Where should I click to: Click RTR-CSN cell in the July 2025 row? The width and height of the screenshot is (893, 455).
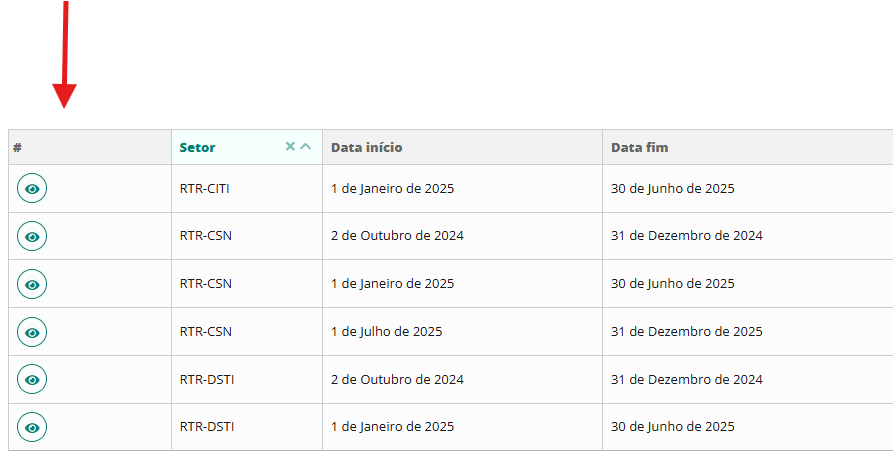click(205, 332)
